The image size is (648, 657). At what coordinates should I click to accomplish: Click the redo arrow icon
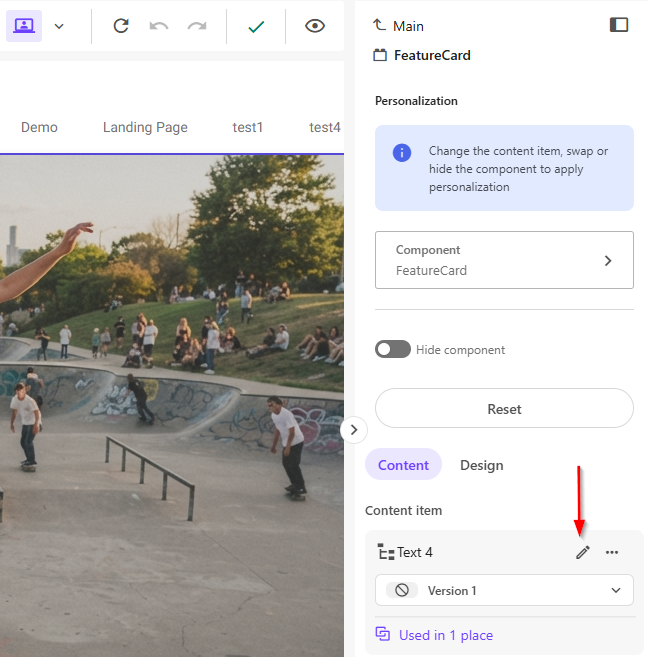(197, 26)
